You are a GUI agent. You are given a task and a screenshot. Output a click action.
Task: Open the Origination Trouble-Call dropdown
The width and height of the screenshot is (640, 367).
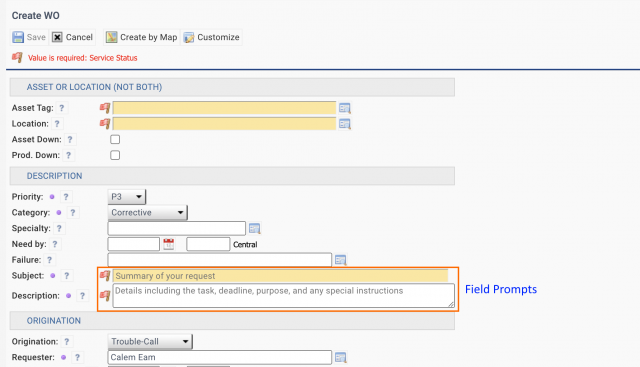pos(150,342)
